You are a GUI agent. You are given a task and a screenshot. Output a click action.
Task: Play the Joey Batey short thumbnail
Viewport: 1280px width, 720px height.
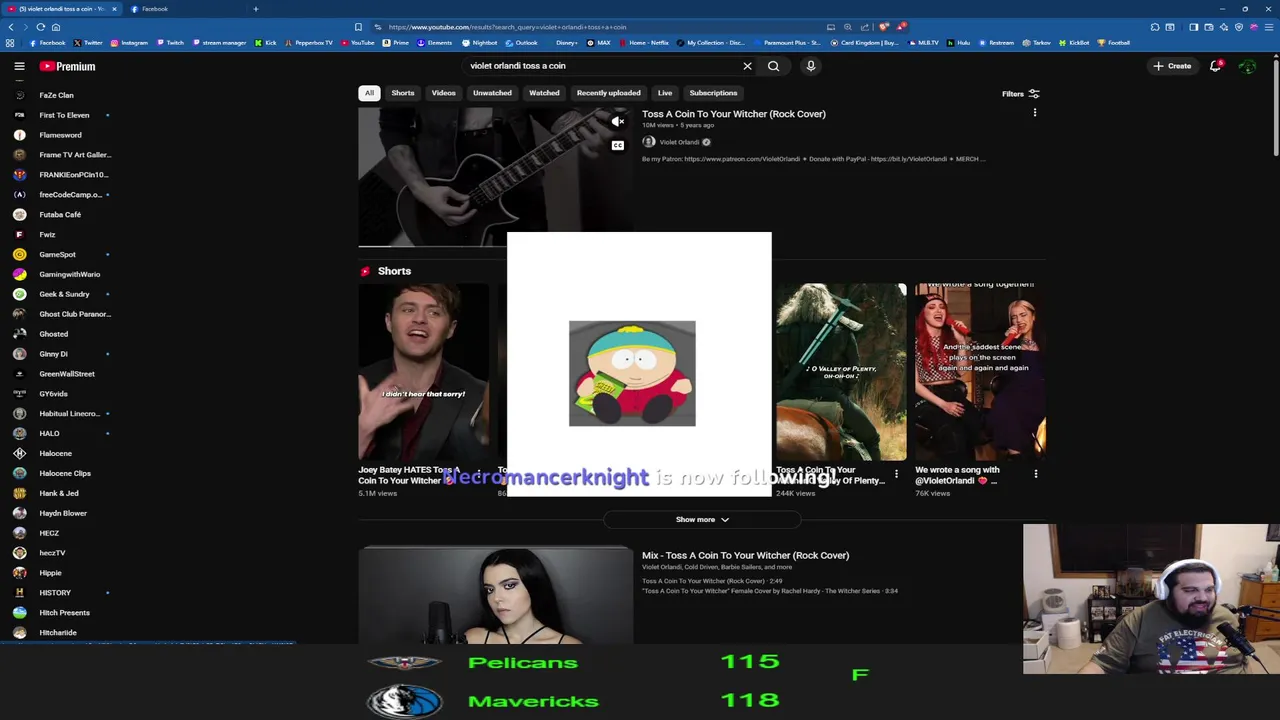pos(424,372)
